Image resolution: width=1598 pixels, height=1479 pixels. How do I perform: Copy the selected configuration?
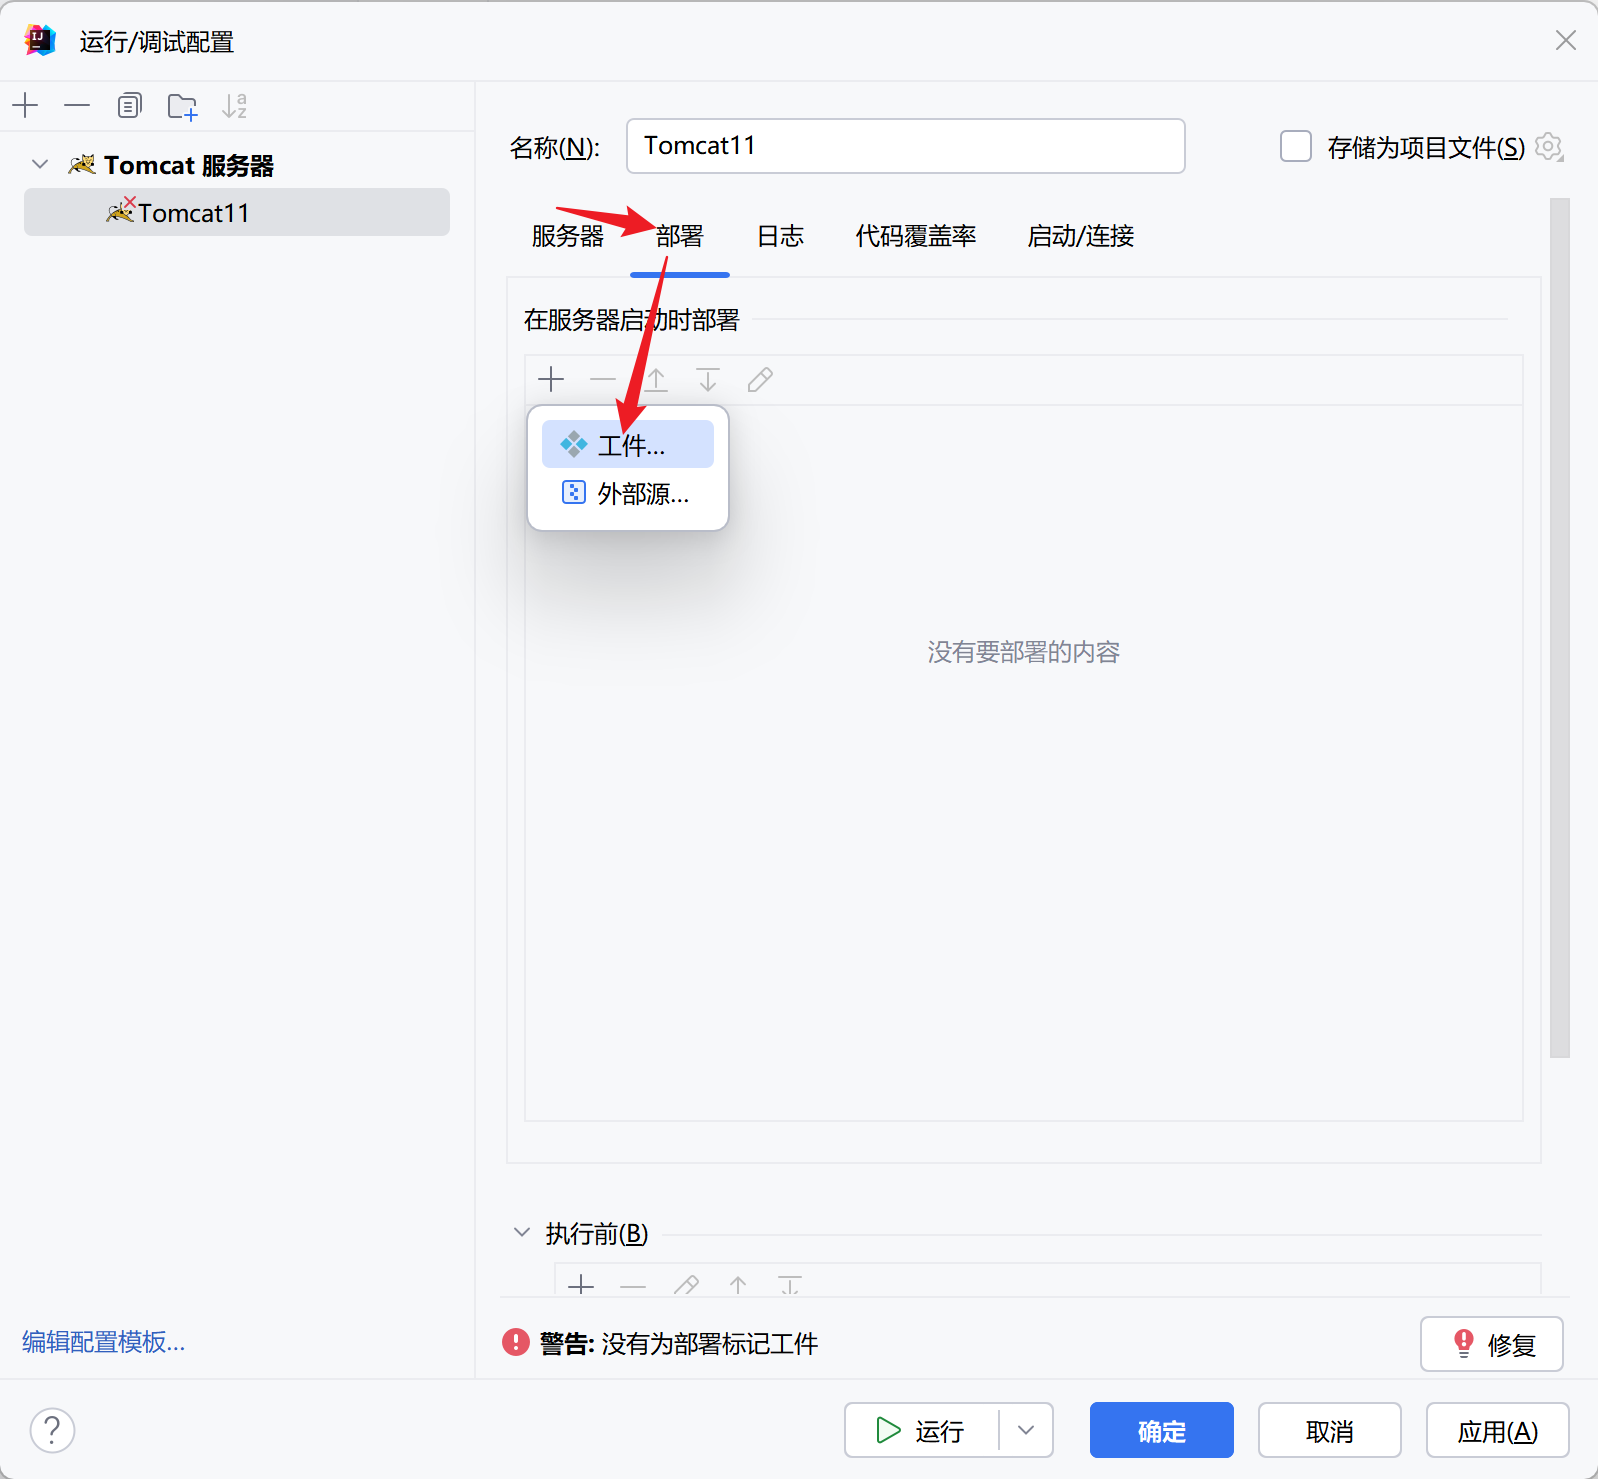[x=130, y=105]
